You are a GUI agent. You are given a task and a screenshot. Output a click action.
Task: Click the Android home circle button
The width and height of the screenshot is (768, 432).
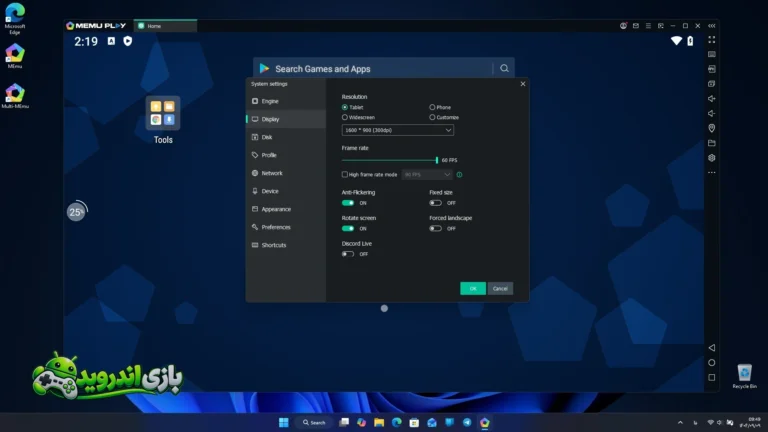[712, 362]
